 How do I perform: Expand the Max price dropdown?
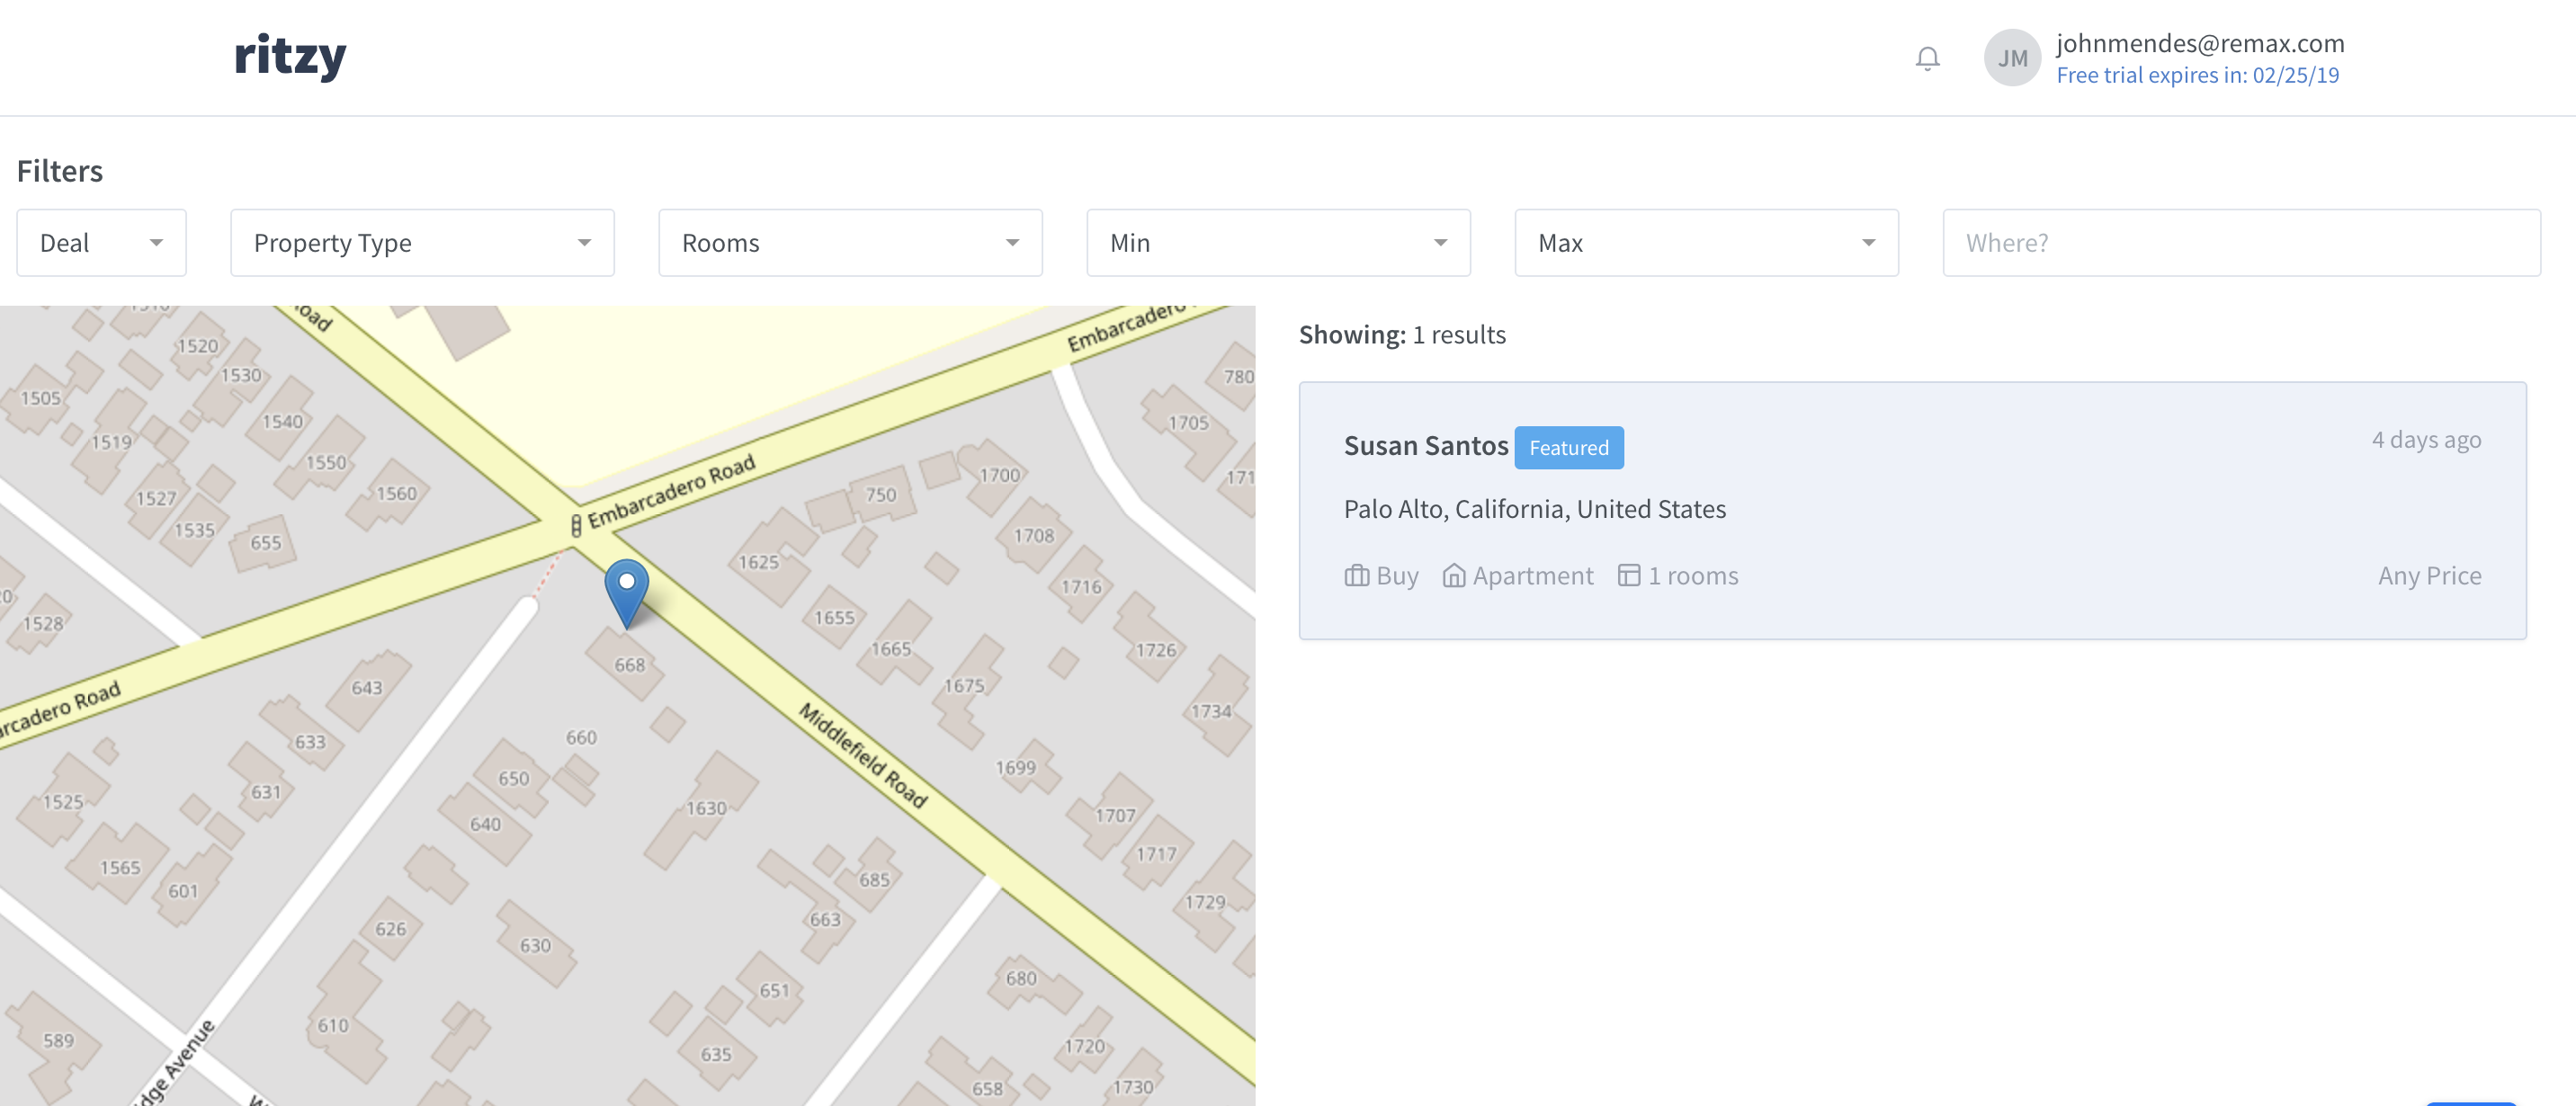(1705, 243)
